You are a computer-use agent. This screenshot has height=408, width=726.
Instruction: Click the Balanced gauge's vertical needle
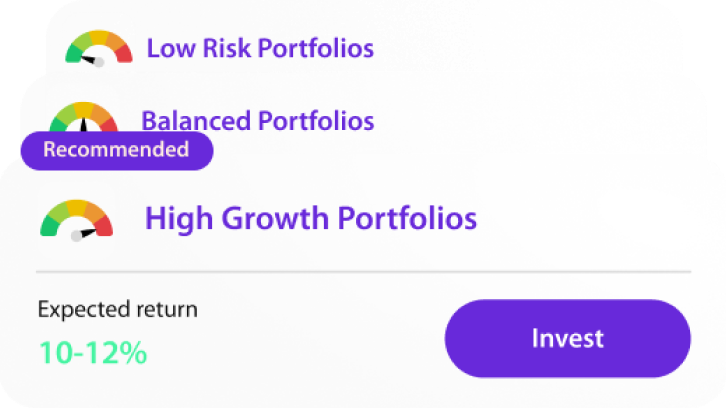tap(84, 125)
